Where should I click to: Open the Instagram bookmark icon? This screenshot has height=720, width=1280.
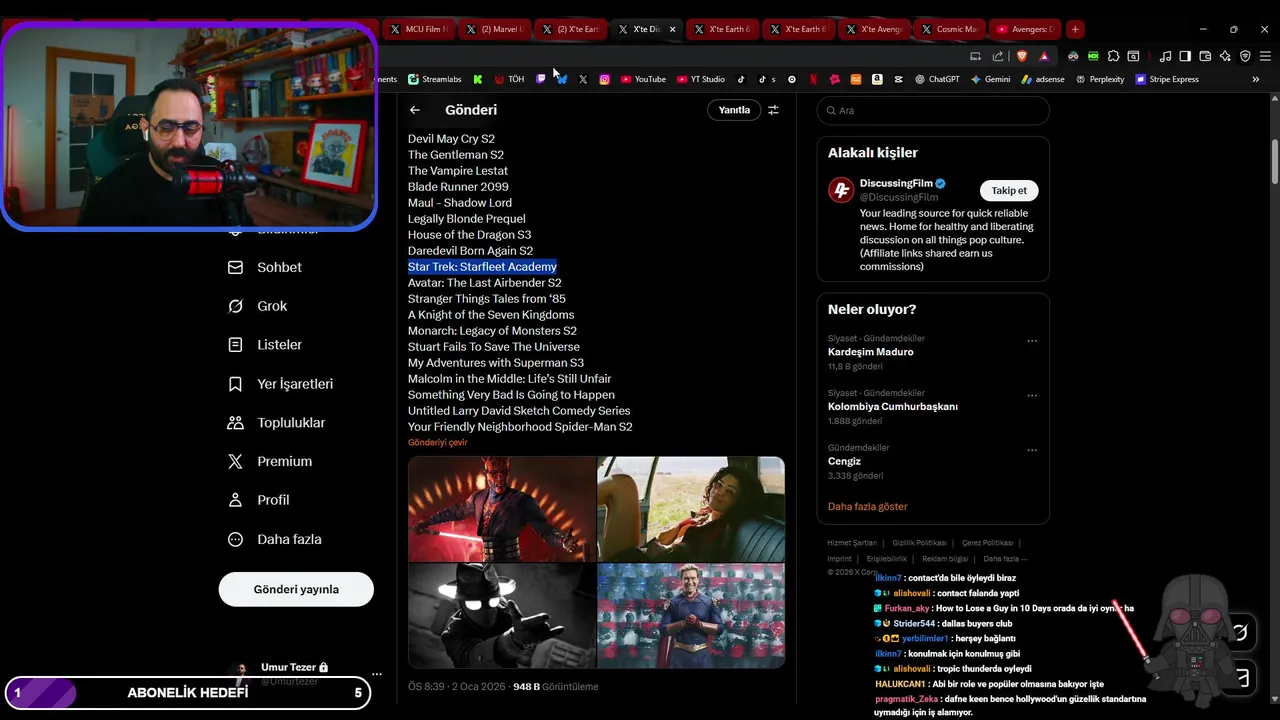point(604,79)
